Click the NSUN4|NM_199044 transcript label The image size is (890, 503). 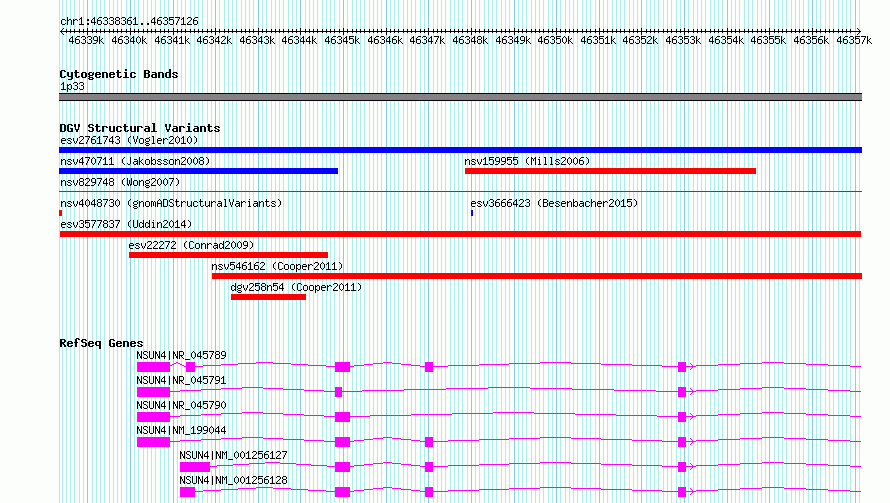coord(182,430)
